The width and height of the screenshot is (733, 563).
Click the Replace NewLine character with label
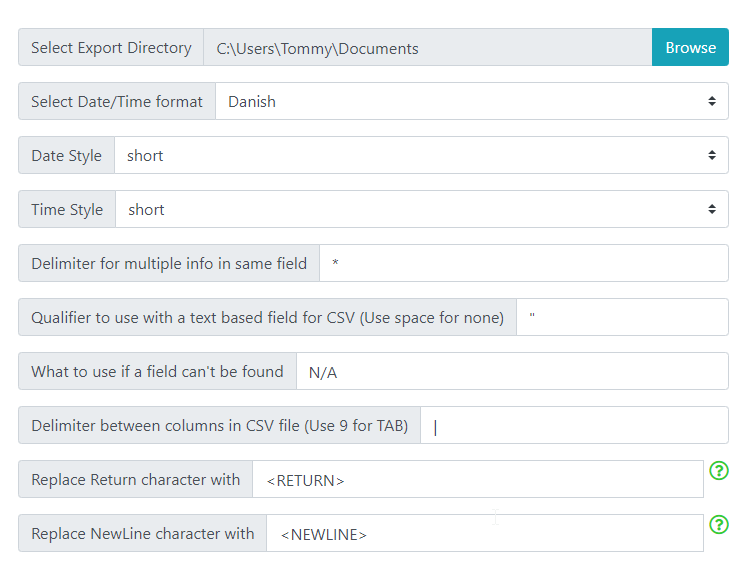pyautogui.click(x=142, y=533)
